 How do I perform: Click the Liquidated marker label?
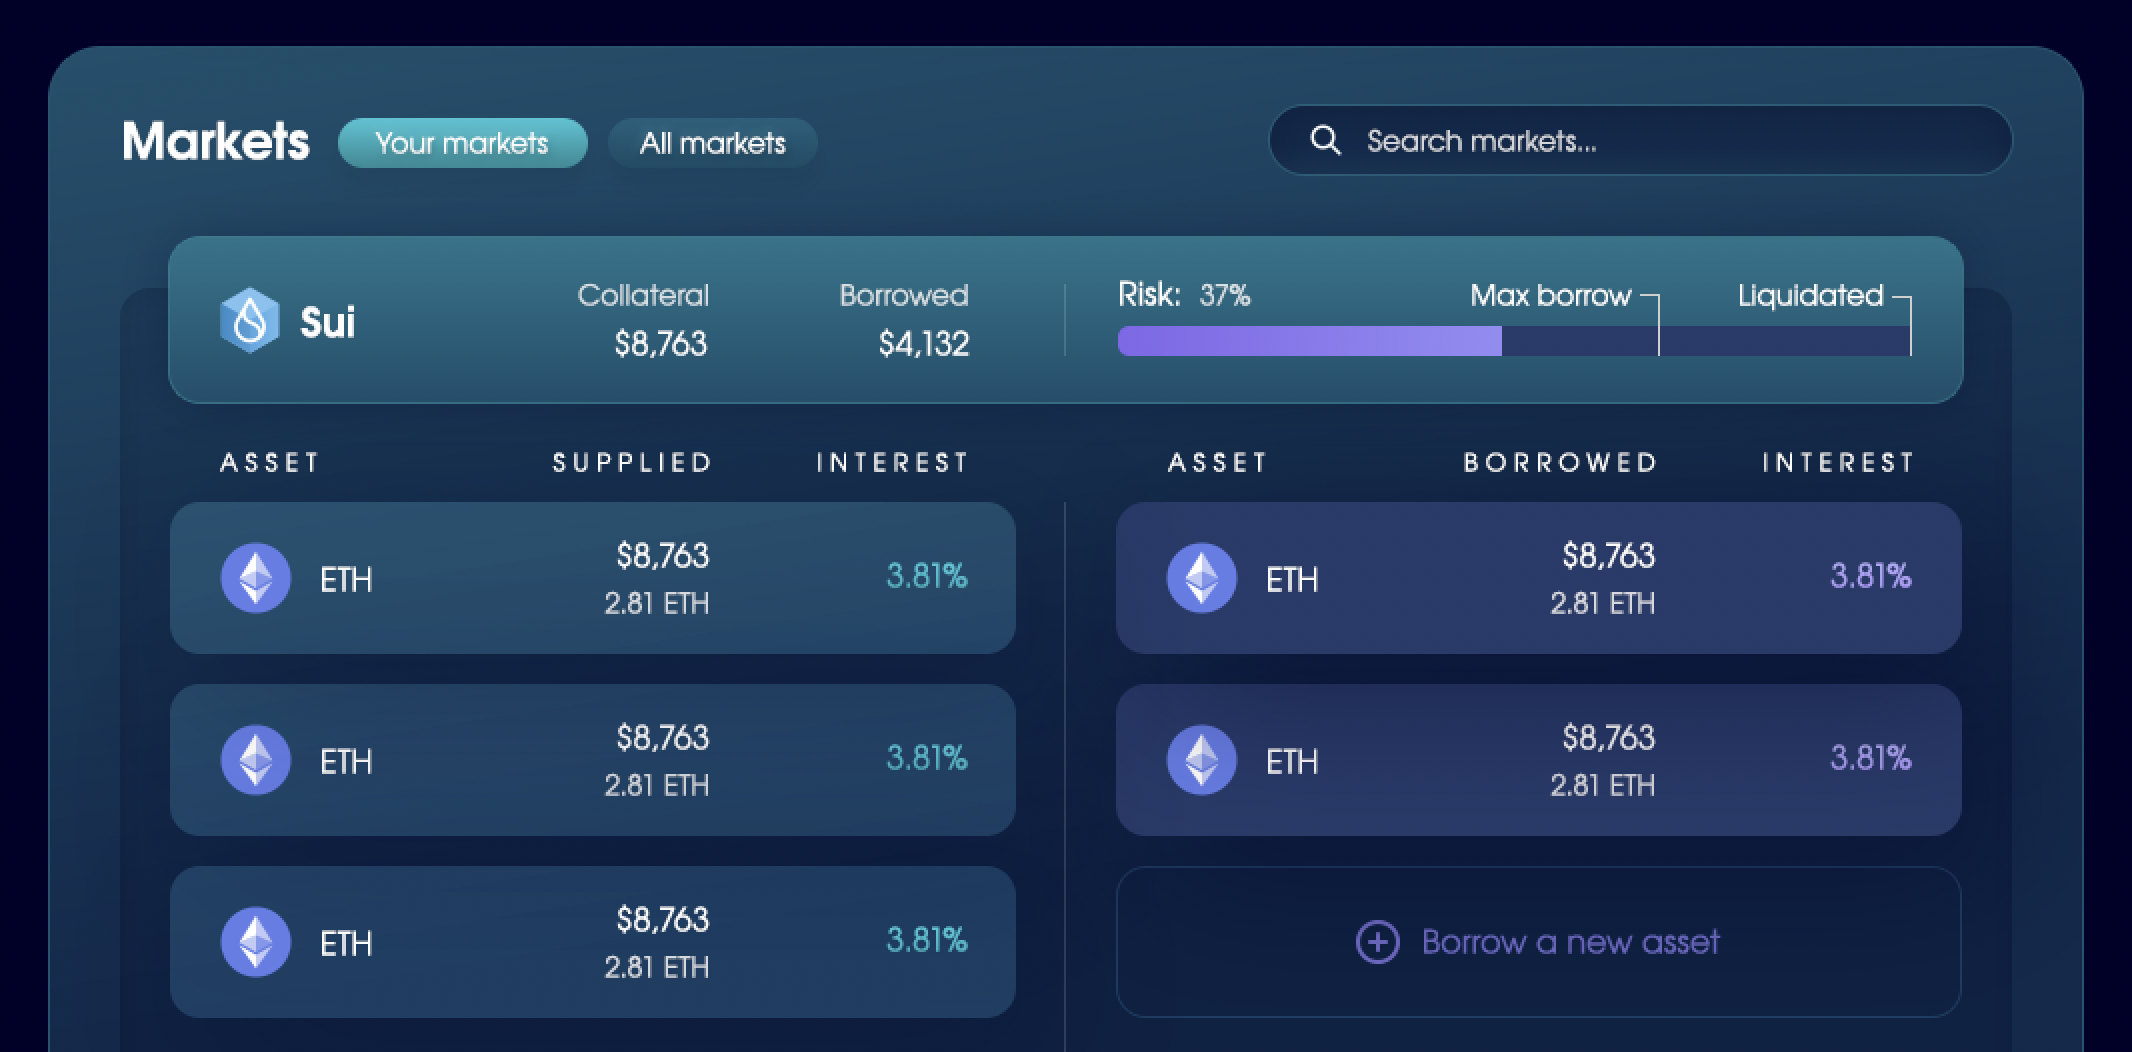1810,296
